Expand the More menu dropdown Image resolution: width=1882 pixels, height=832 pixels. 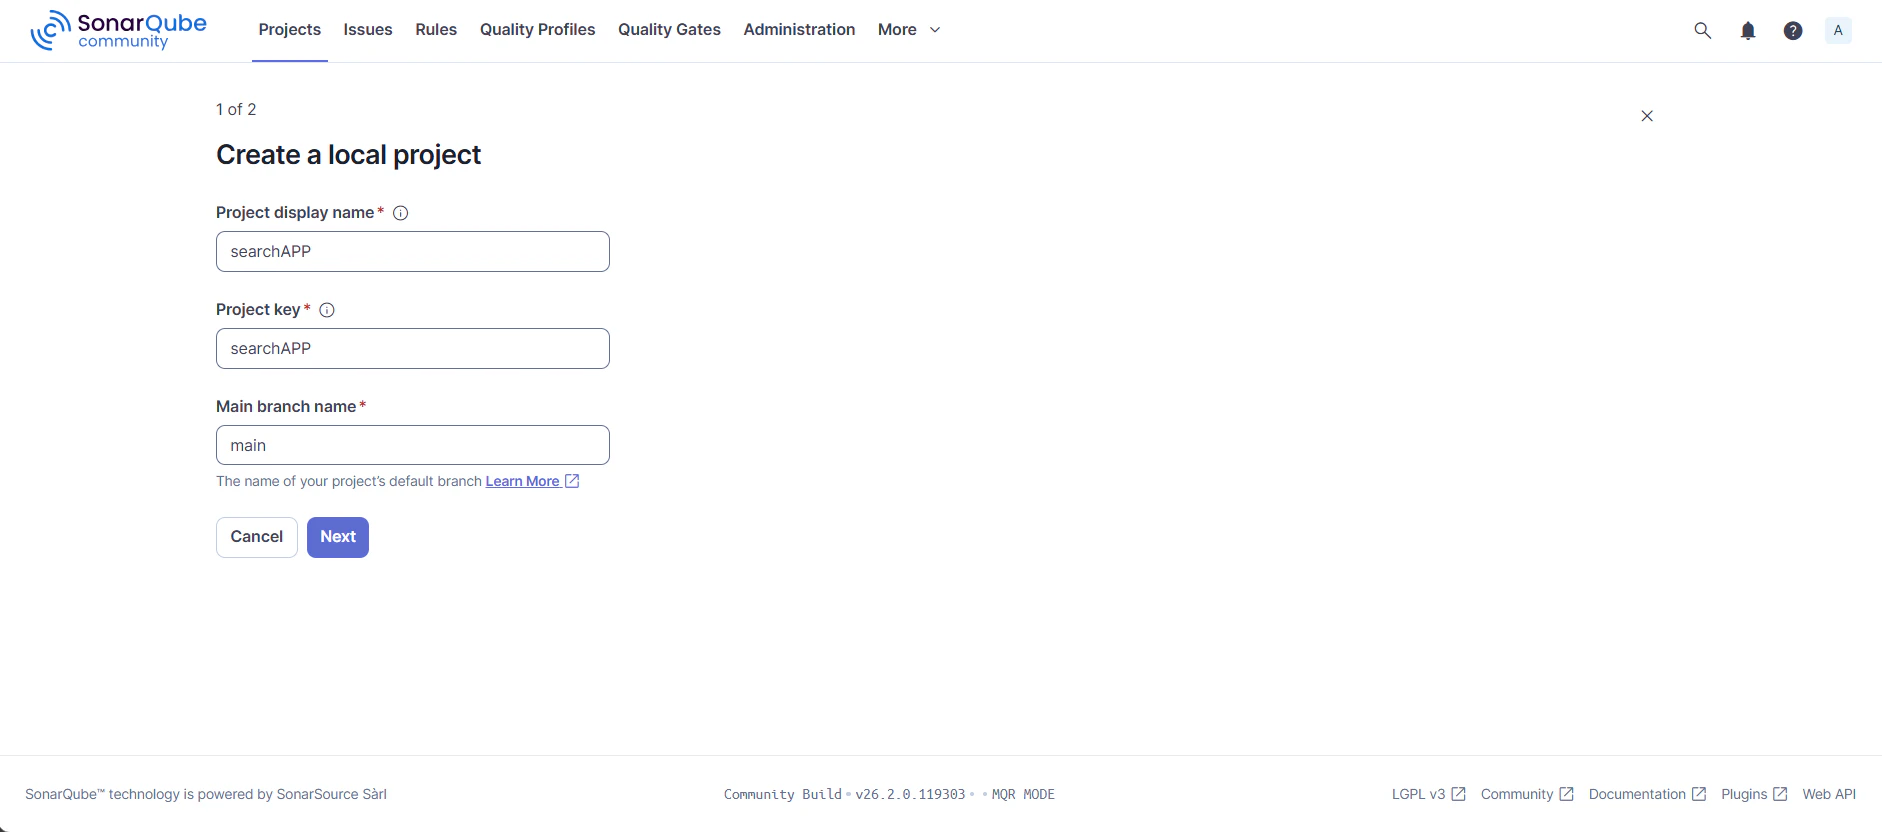tap(909, 30)
